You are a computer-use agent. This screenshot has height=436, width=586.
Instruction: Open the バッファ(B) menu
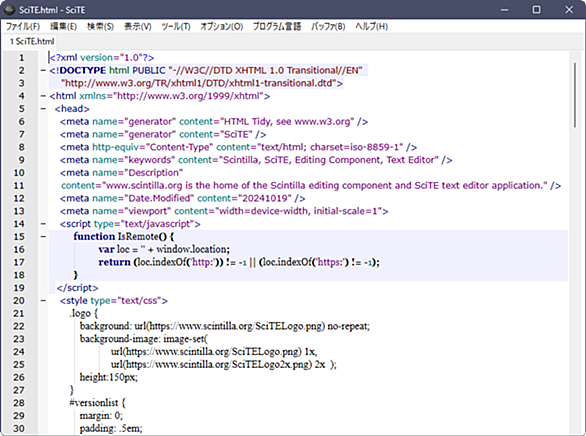[328, 27]
